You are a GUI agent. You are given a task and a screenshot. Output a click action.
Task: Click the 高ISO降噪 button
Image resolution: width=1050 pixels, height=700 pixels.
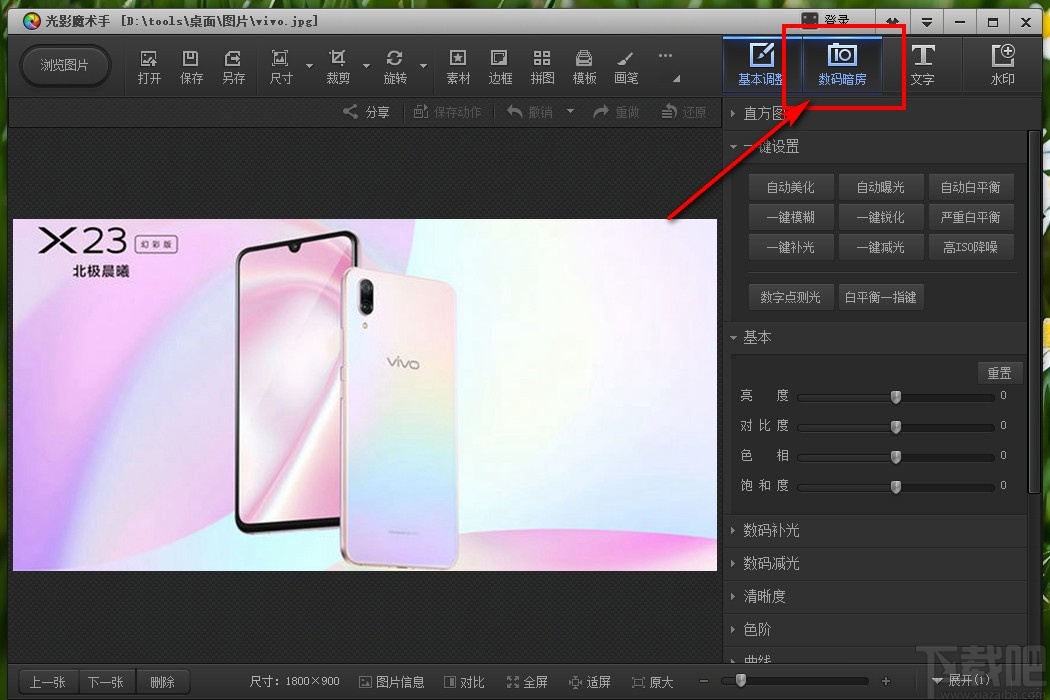970,247
